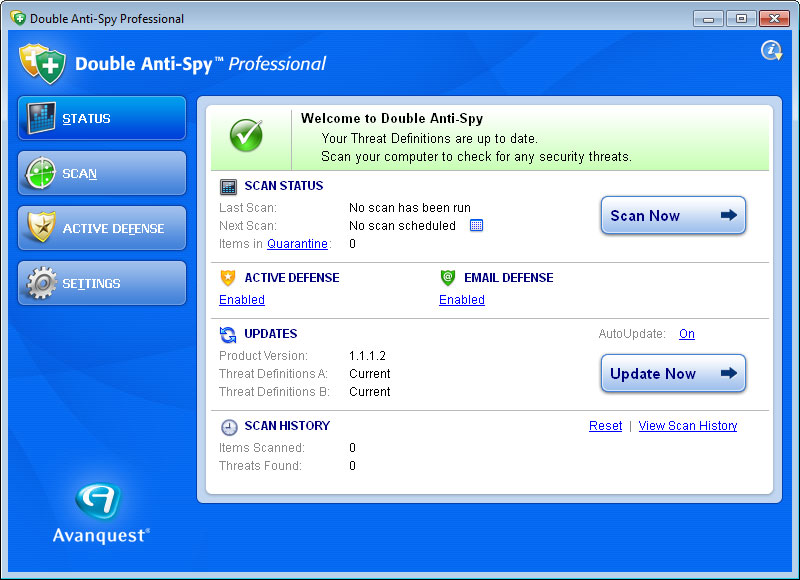Open the Quarantine link
Image resolution: width=800 pixels, height=580 pixels.
pyautogui.click(x=297, y=244)
